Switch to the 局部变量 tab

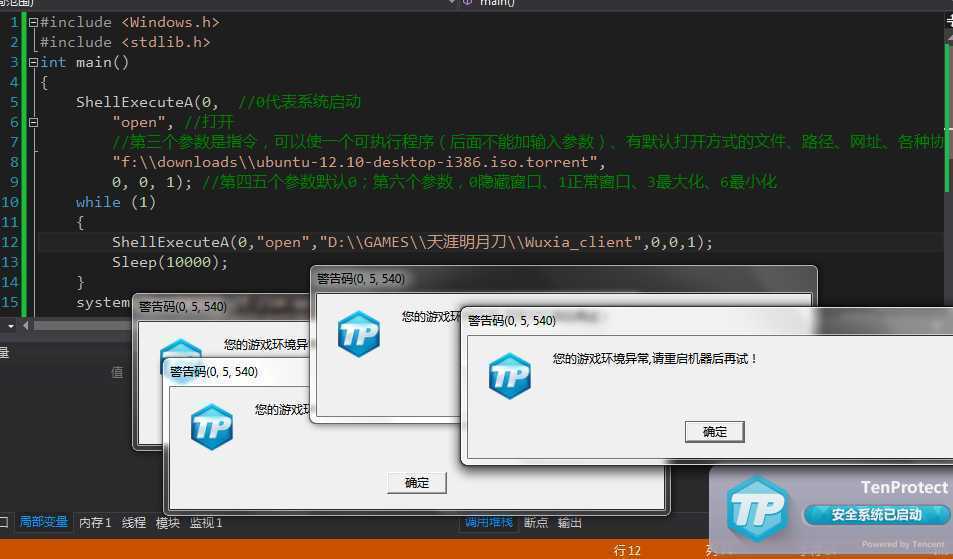(x=44, y=522)
